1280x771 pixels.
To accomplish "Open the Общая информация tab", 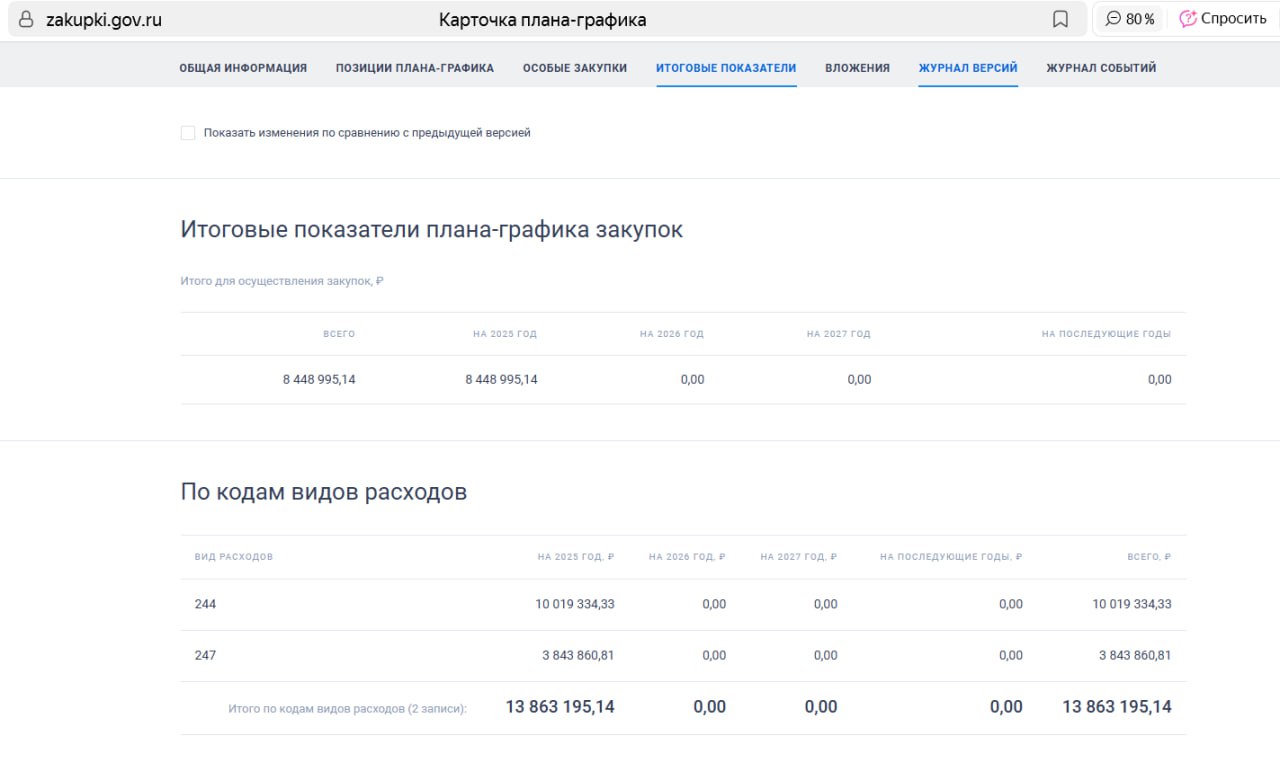I will (243, 68).
